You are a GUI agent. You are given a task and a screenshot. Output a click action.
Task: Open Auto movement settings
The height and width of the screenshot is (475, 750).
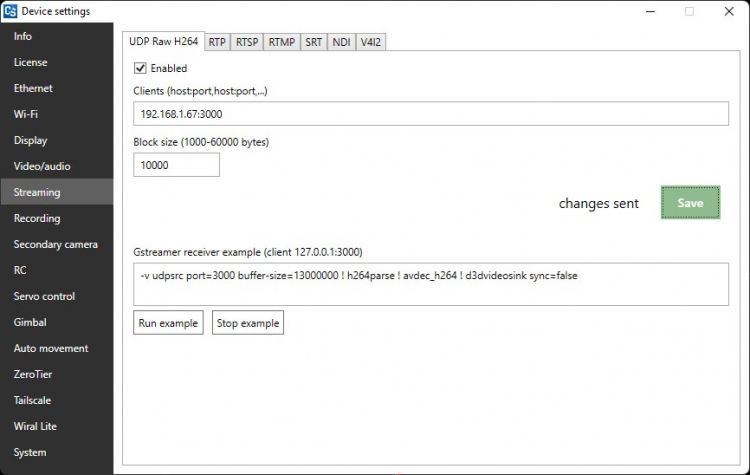[57, 348]
